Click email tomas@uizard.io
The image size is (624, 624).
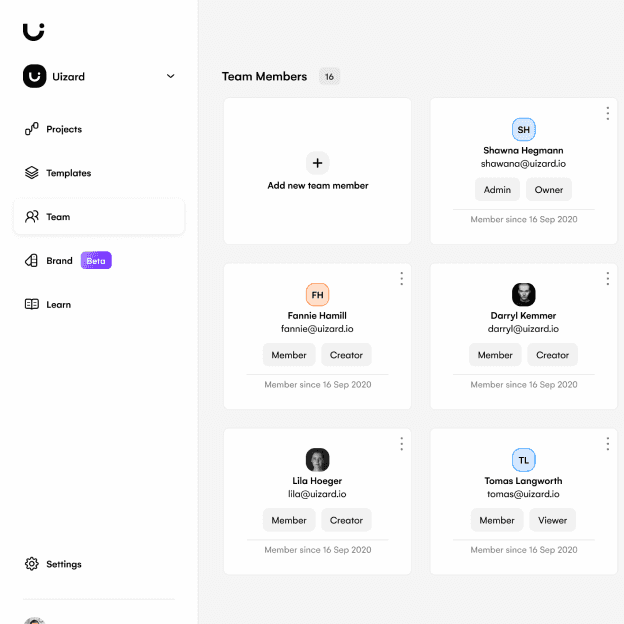click(x=523, y=494)
